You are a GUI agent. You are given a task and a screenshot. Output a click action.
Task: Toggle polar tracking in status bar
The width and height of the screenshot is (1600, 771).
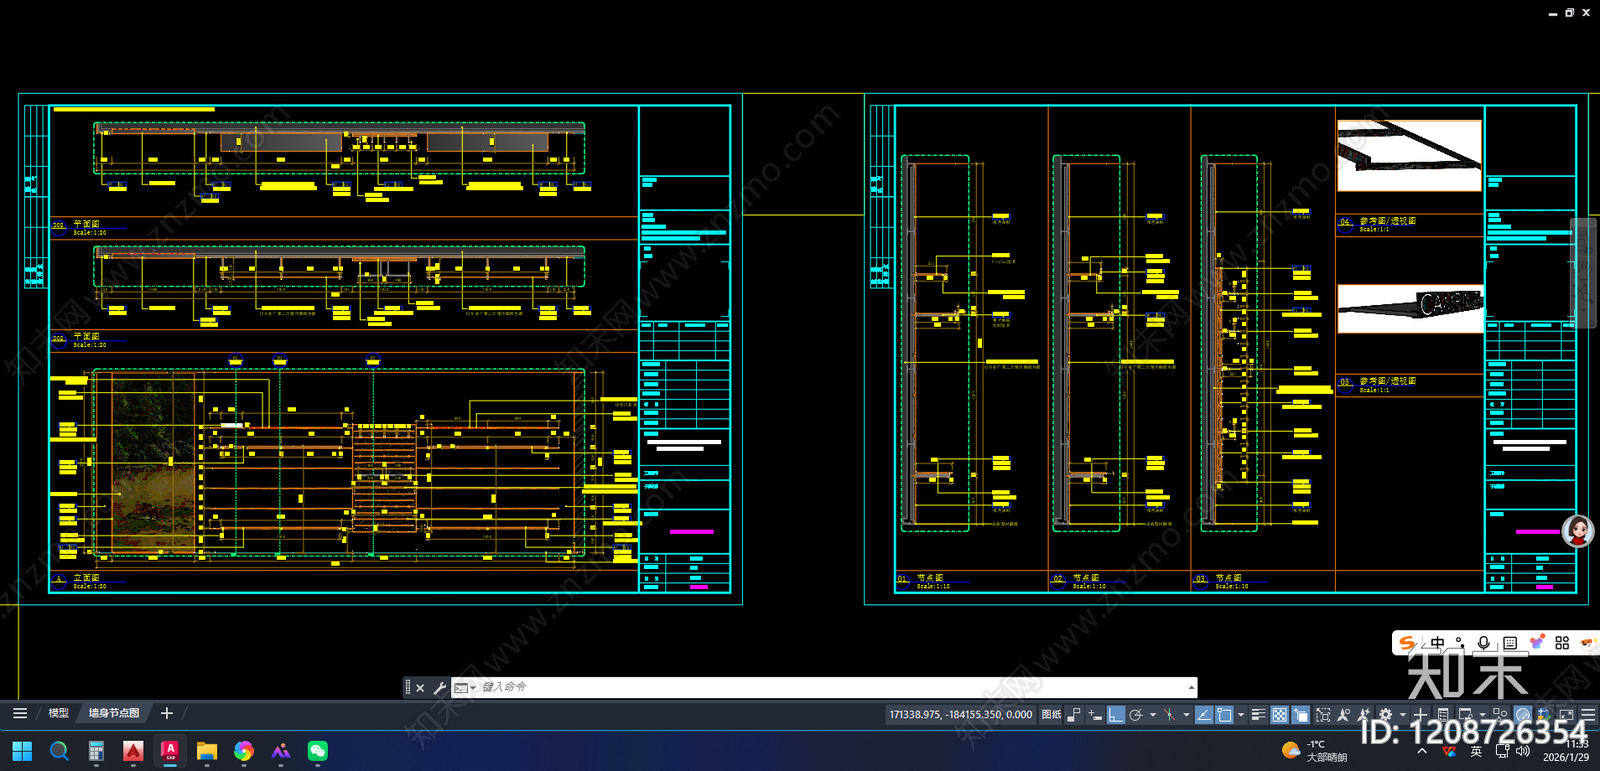[x=1136, y=715]
